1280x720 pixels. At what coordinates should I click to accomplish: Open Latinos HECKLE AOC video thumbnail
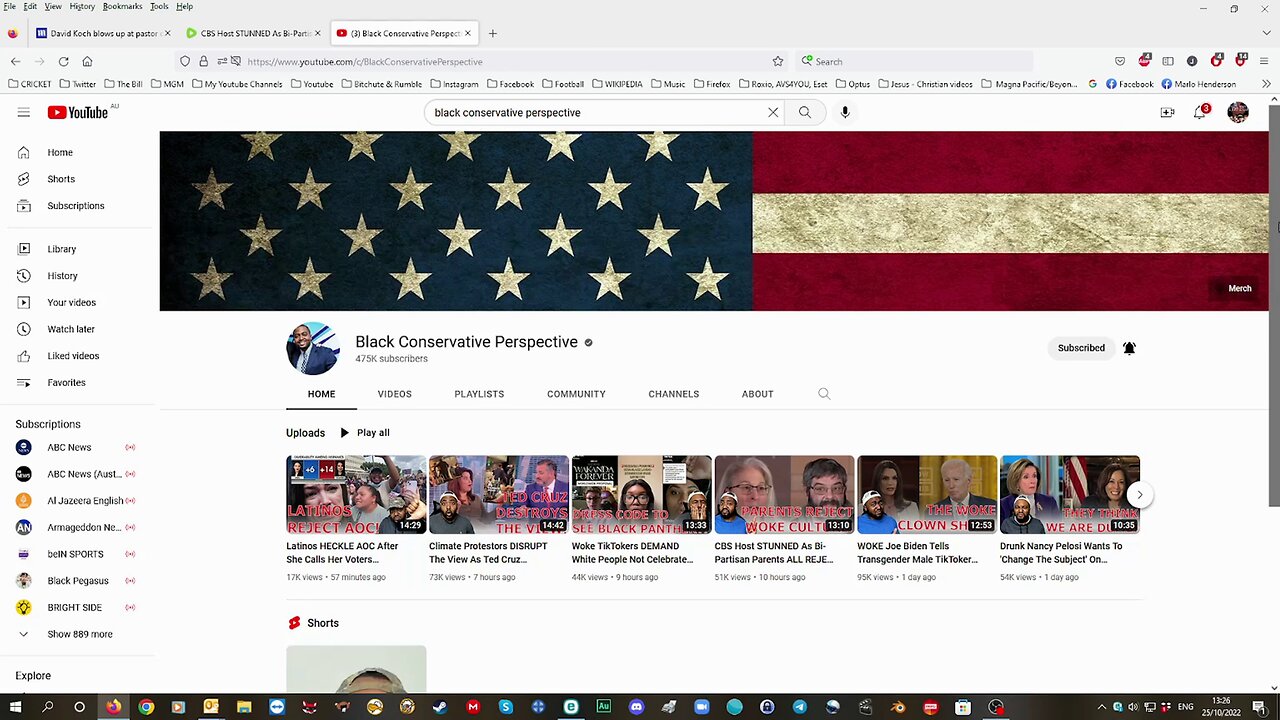point(356,495)
